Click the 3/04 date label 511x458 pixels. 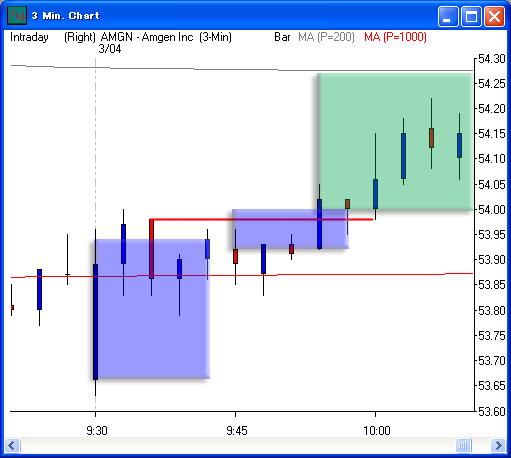click(x=110, y=49)
